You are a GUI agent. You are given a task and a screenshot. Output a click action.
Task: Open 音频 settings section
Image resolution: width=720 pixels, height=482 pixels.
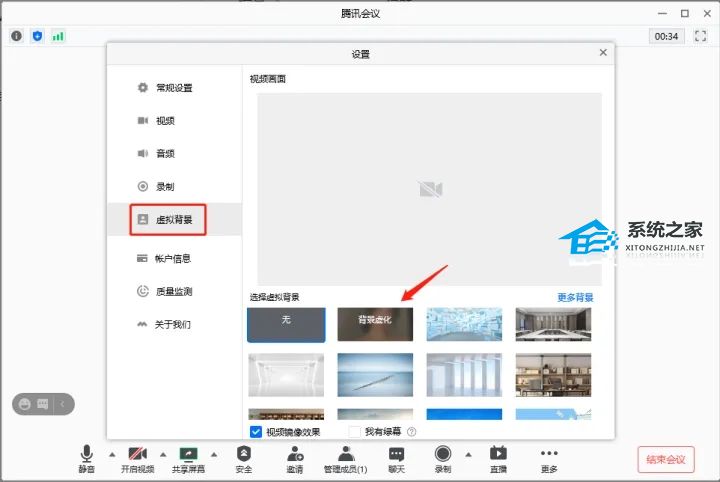tap(174, 153)
